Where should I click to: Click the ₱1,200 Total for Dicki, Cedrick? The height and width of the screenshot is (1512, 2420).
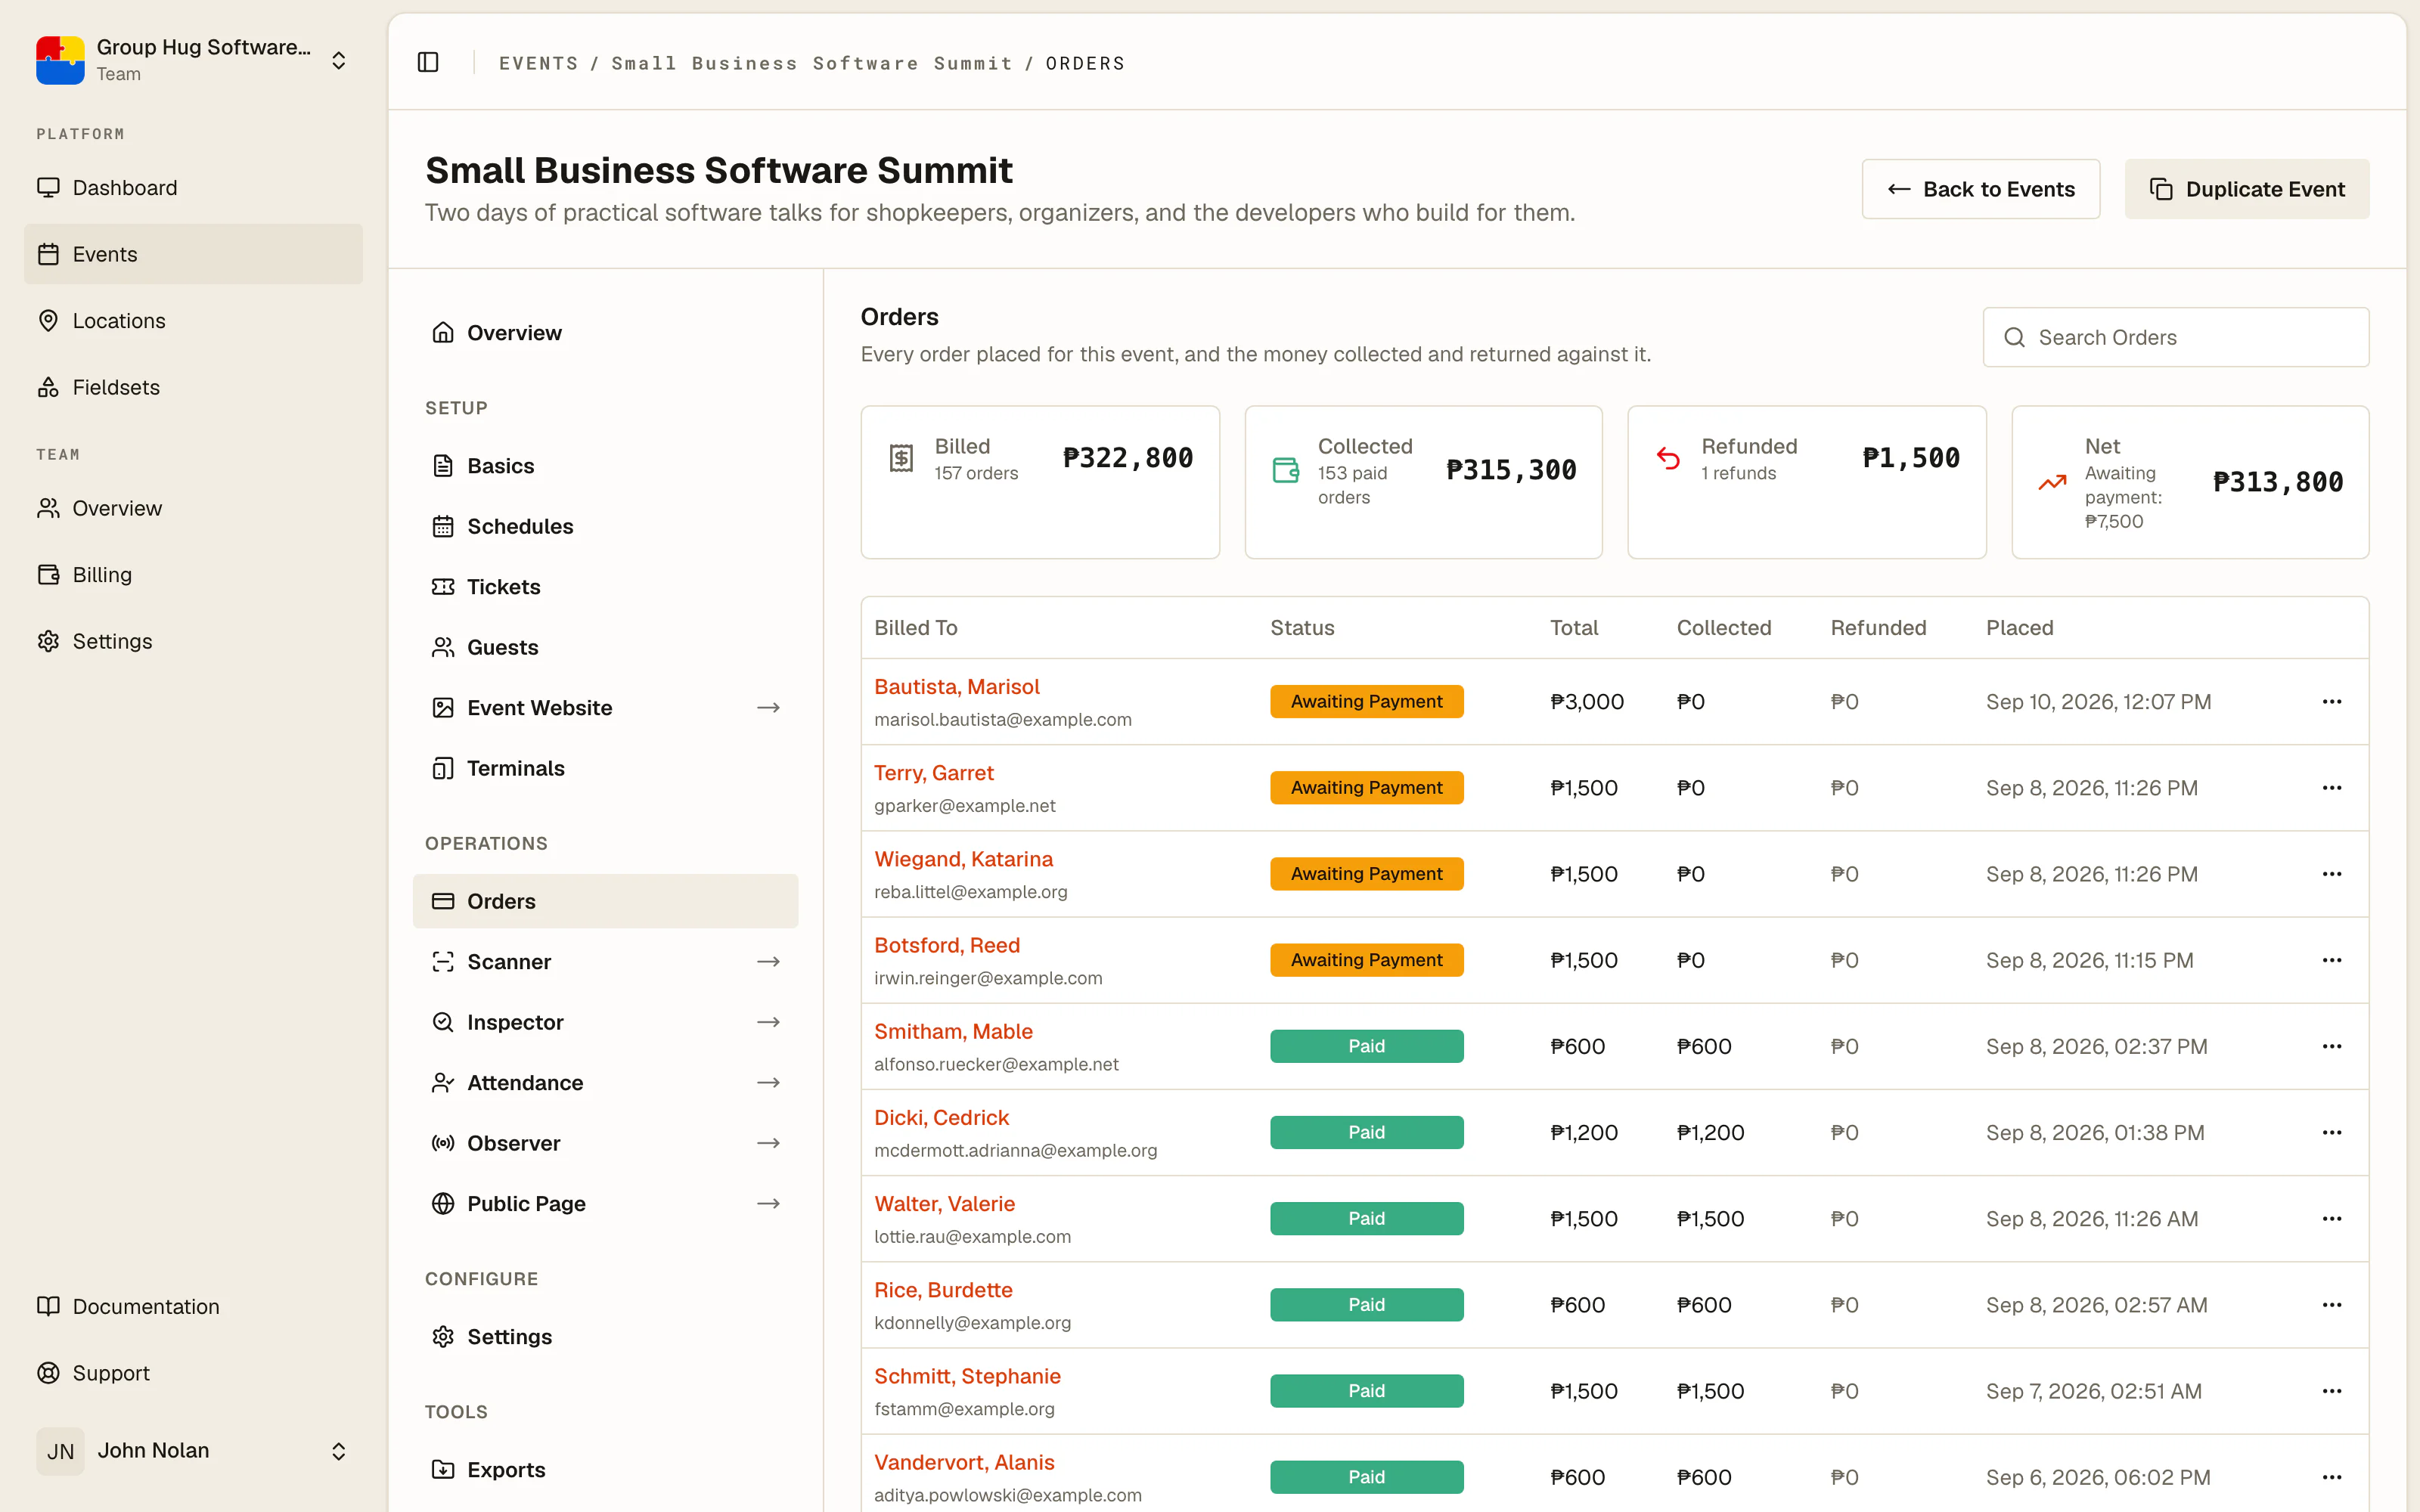point(1584,1132)
